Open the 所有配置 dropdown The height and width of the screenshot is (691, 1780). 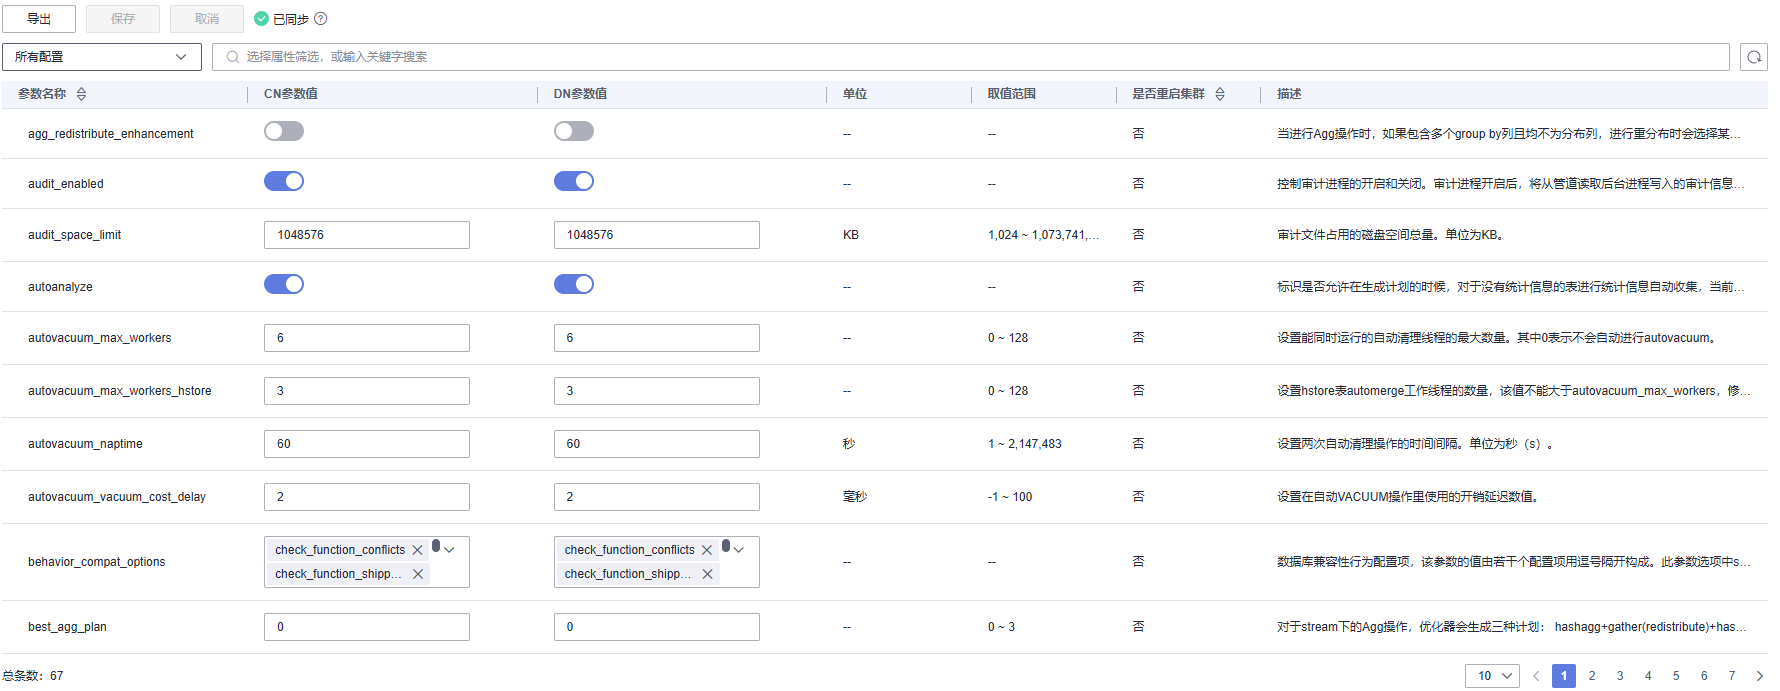102,57
